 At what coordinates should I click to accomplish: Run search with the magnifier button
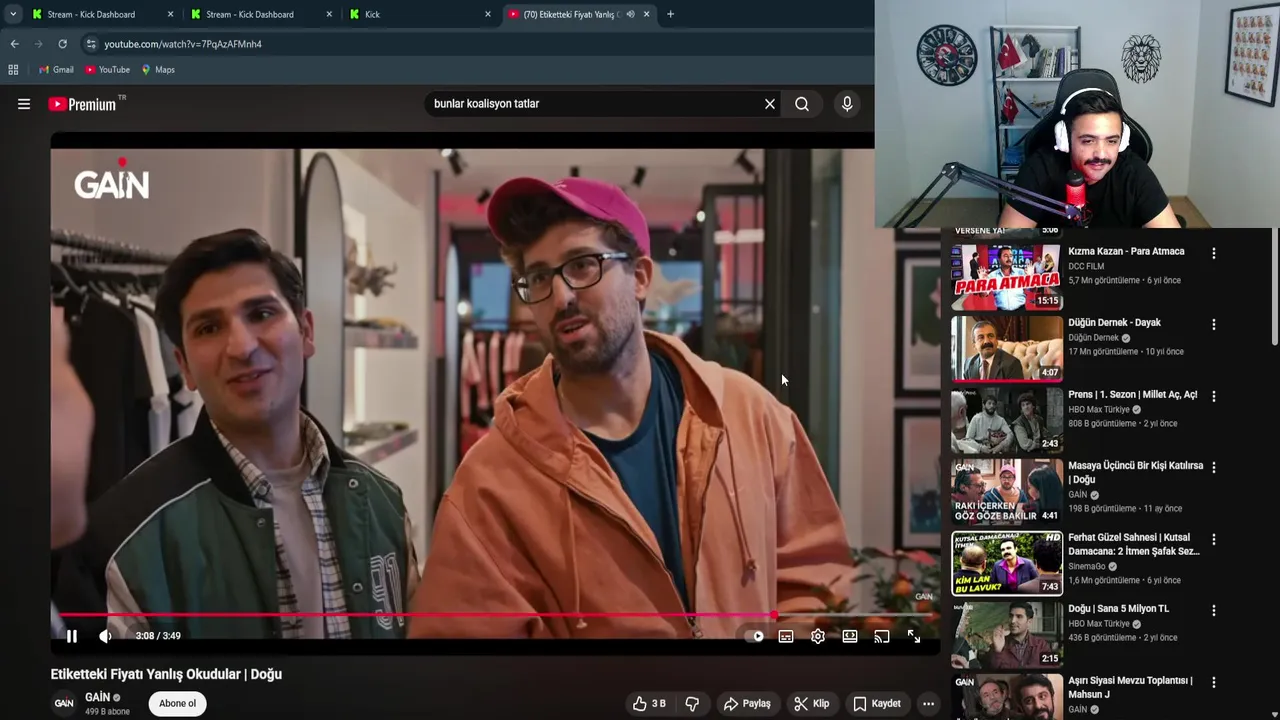[802, 104]
